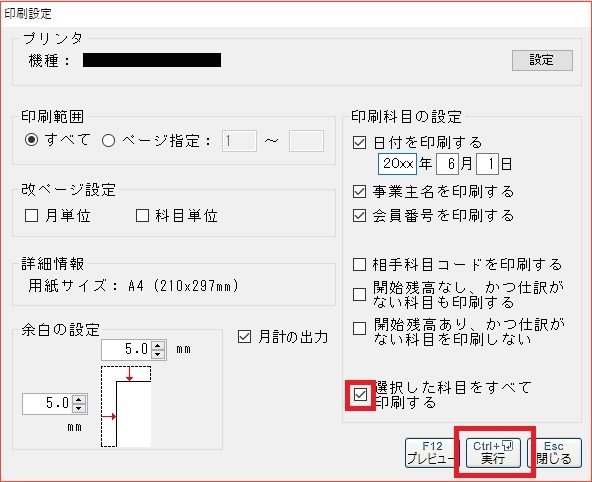
Task: Toggle 月計の出力 checkbox
Action: [x=244, y=336]
